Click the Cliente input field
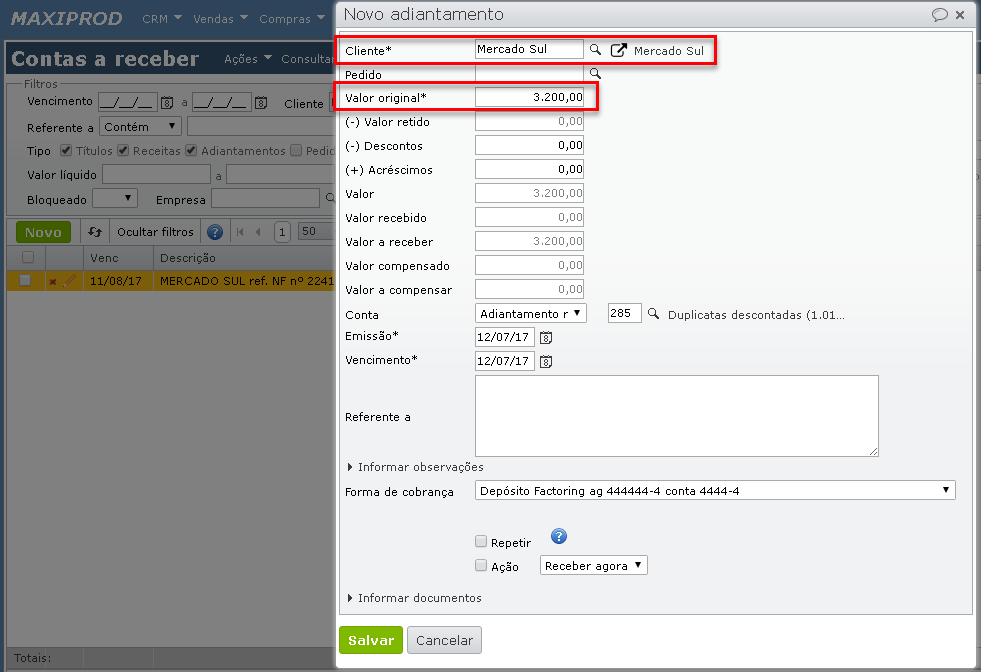The height and width of the screenshot is (672, 981). [x=529, y=49]
